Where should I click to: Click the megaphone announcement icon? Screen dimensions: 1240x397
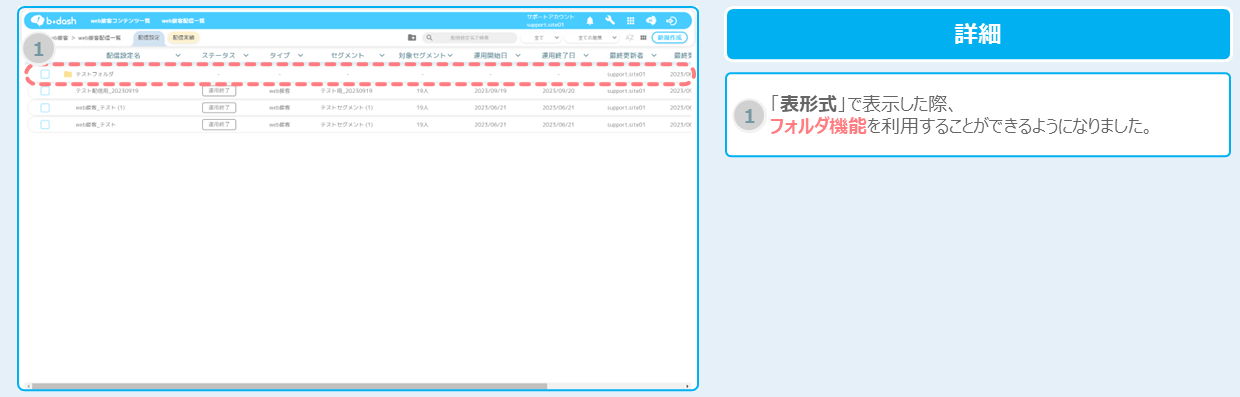pos(650,20)
